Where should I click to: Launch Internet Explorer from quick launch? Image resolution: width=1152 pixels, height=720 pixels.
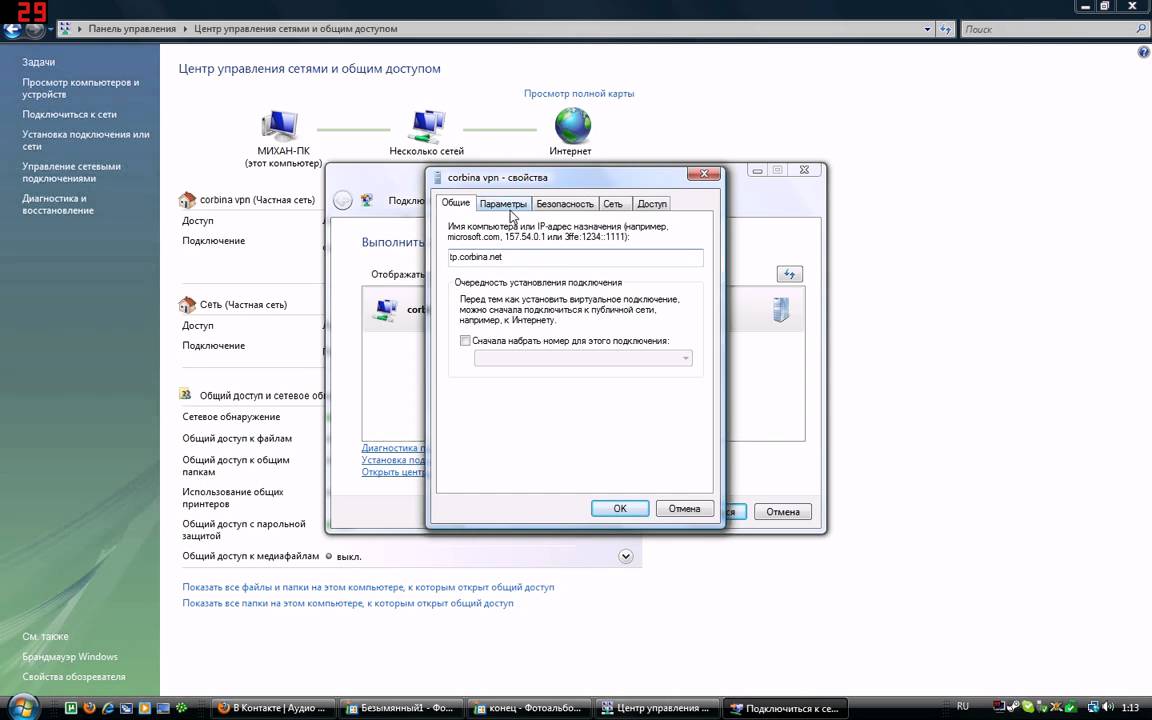108,708
